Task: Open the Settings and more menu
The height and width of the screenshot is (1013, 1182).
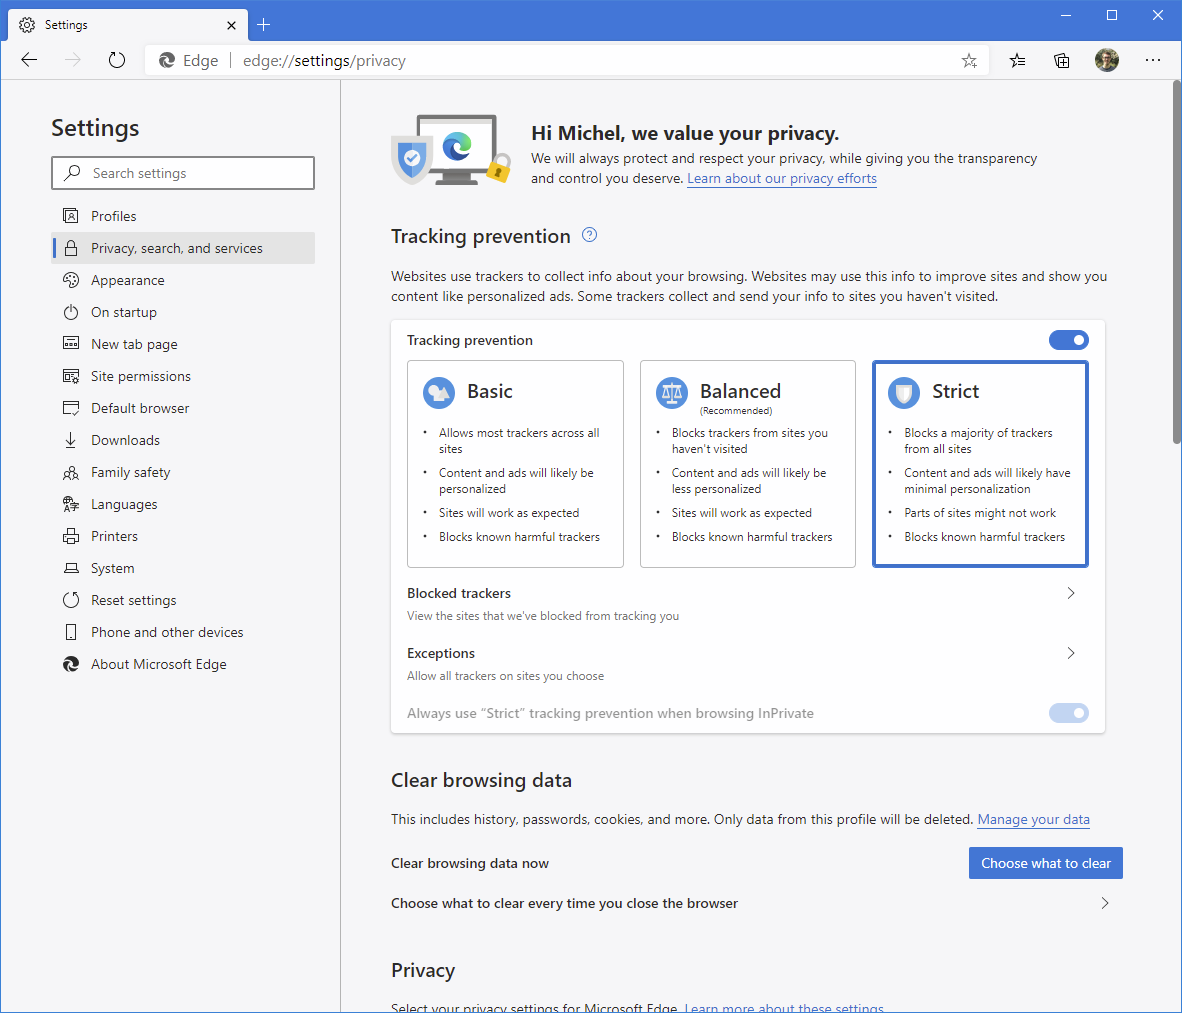Action: 1153,60
